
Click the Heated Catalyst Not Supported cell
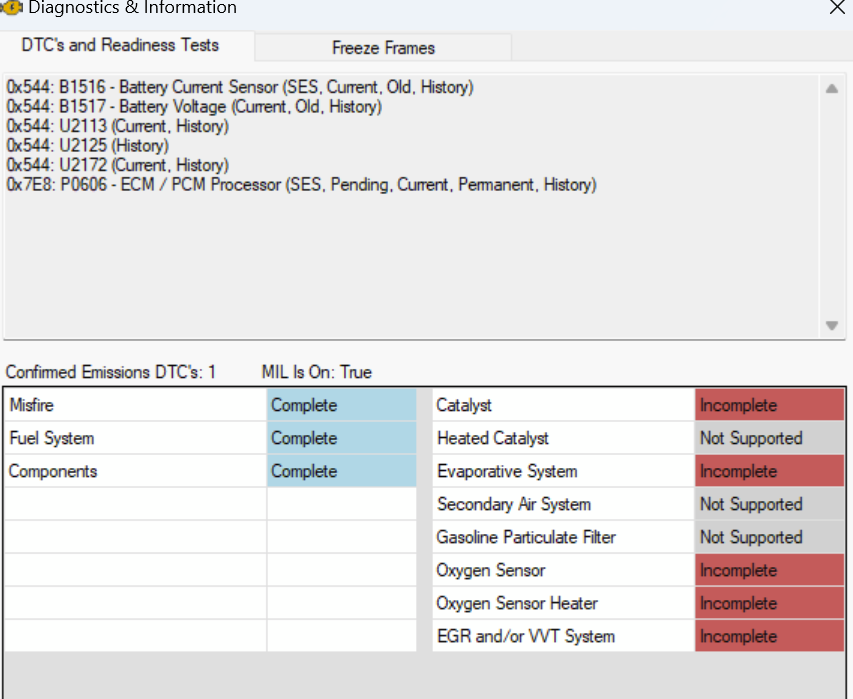click(x=769, y=438)
